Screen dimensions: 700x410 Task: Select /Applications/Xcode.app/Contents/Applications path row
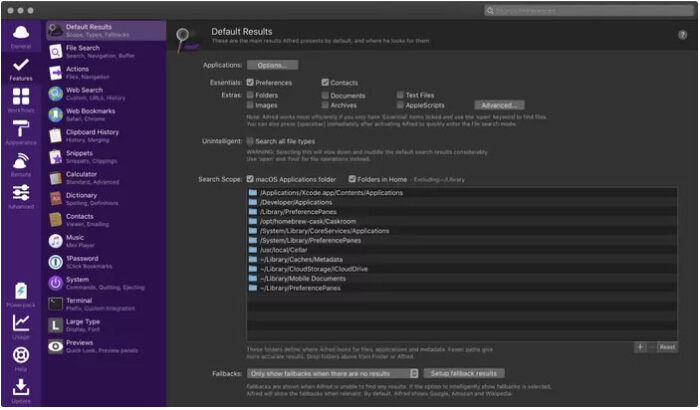462,192
